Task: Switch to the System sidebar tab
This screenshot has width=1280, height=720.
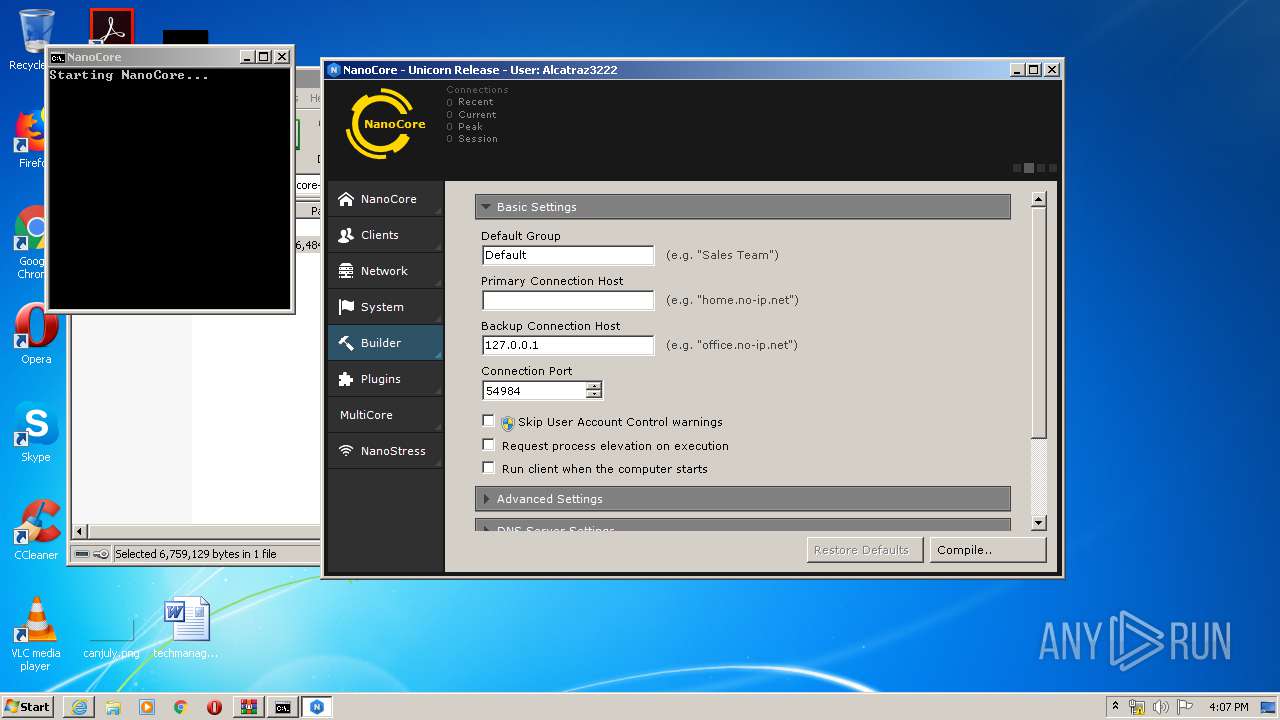Action: pos(385,307)
